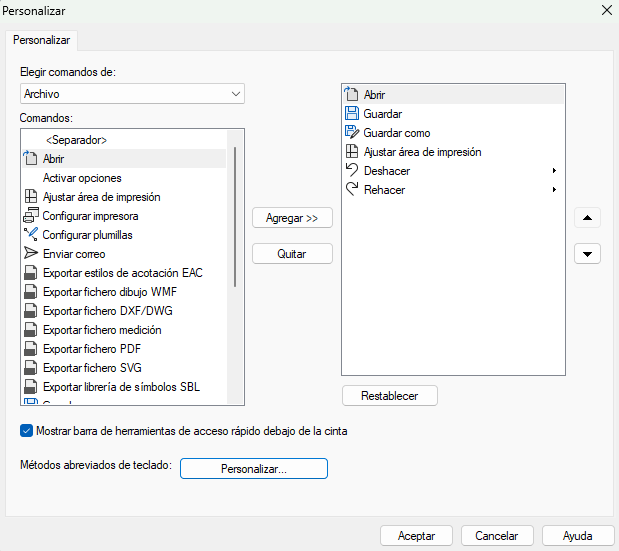Click the Ajustar área de impresión icon in Comandos list
619x551 pixels.
click(x=31, y=196)
